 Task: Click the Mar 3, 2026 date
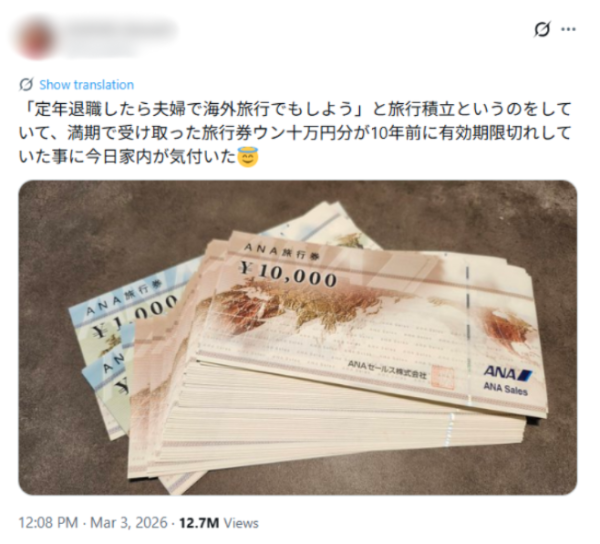point(129,523)
